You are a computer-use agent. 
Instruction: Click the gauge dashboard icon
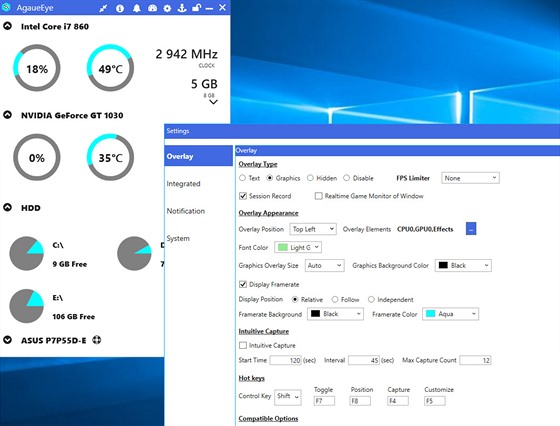(x=152, y=8)
